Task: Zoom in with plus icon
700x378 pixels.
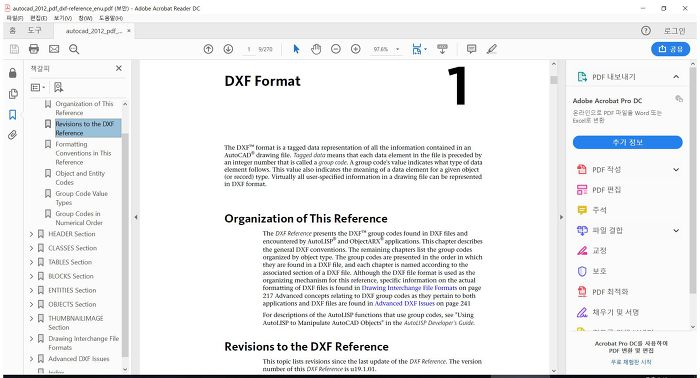Action: [x=356, y=49]
